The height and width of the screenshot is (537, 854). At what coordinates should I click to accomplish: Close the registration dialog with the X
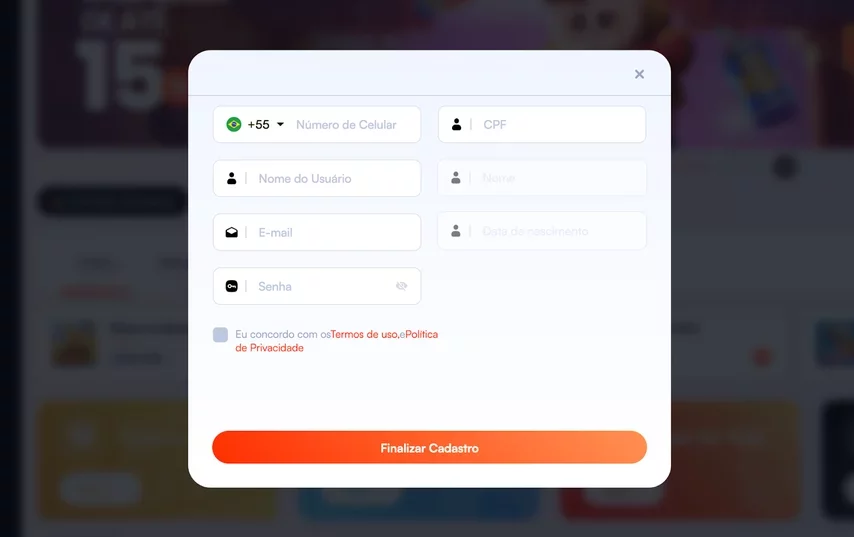tap(639, 74)
